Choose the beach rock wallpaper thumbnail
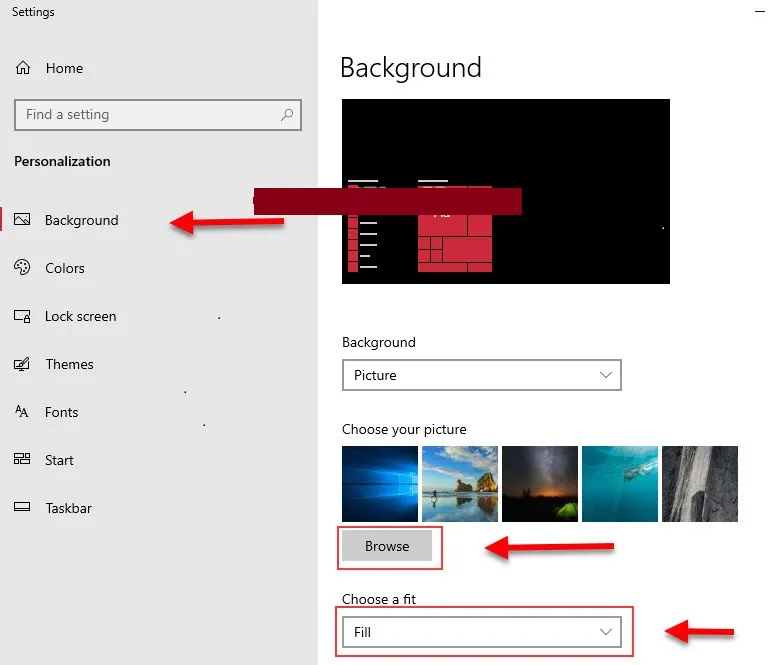 (459, 484)
